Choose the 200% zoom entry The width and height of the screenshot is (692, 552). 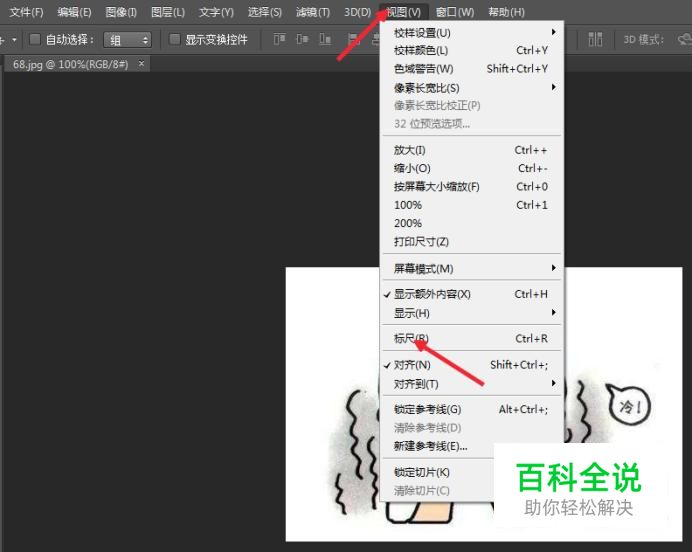(471, 223)
